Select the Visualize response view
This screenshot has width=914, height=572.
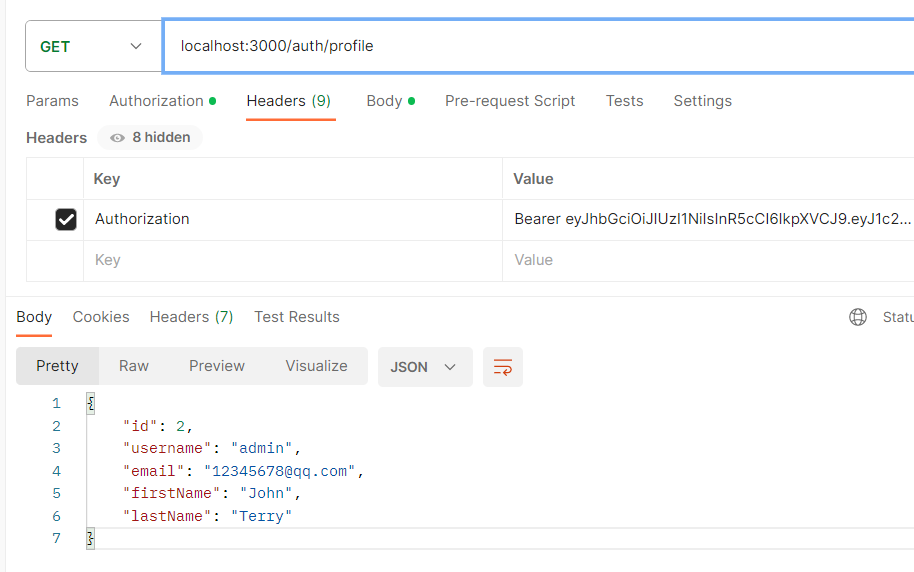click(316, 366)
